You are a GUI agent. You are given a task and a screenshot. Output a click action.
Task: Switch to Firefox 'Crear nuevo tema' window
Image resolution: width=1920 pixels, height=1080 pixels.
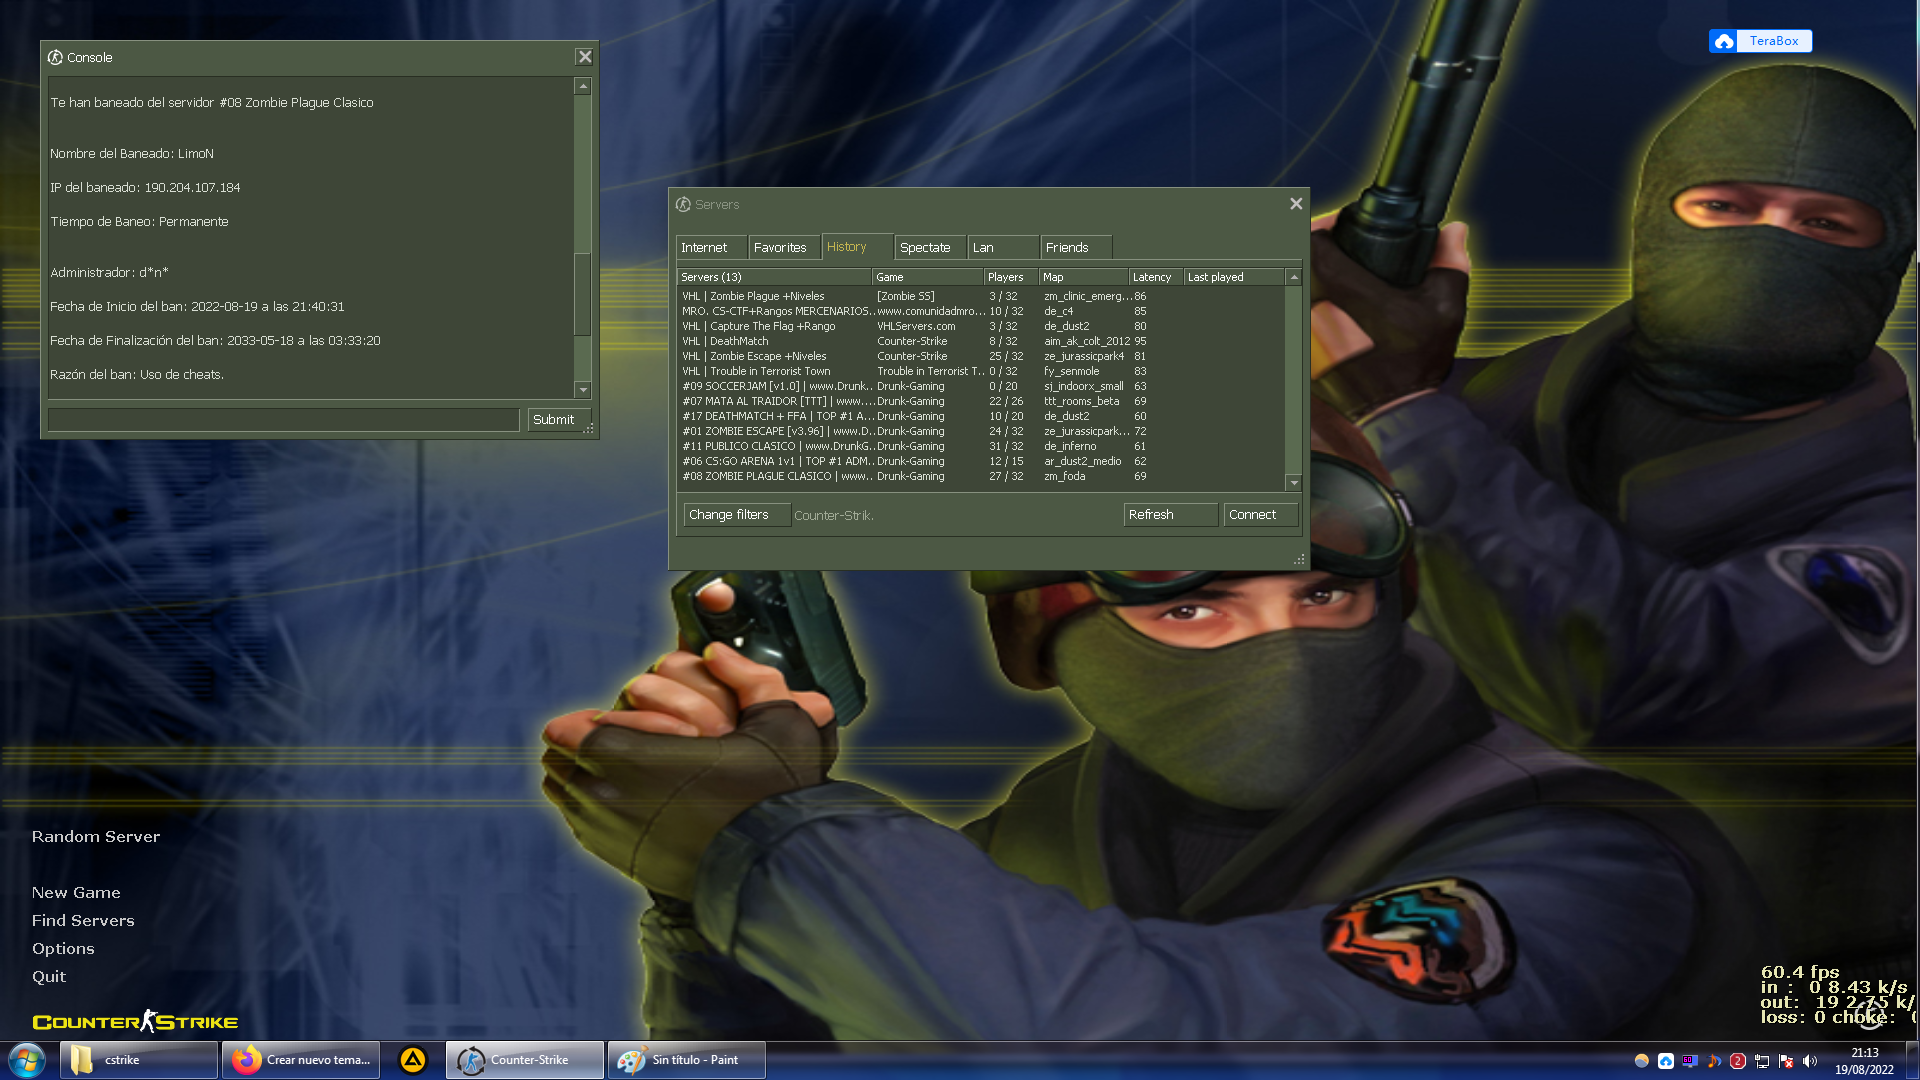click(301, 1060)
